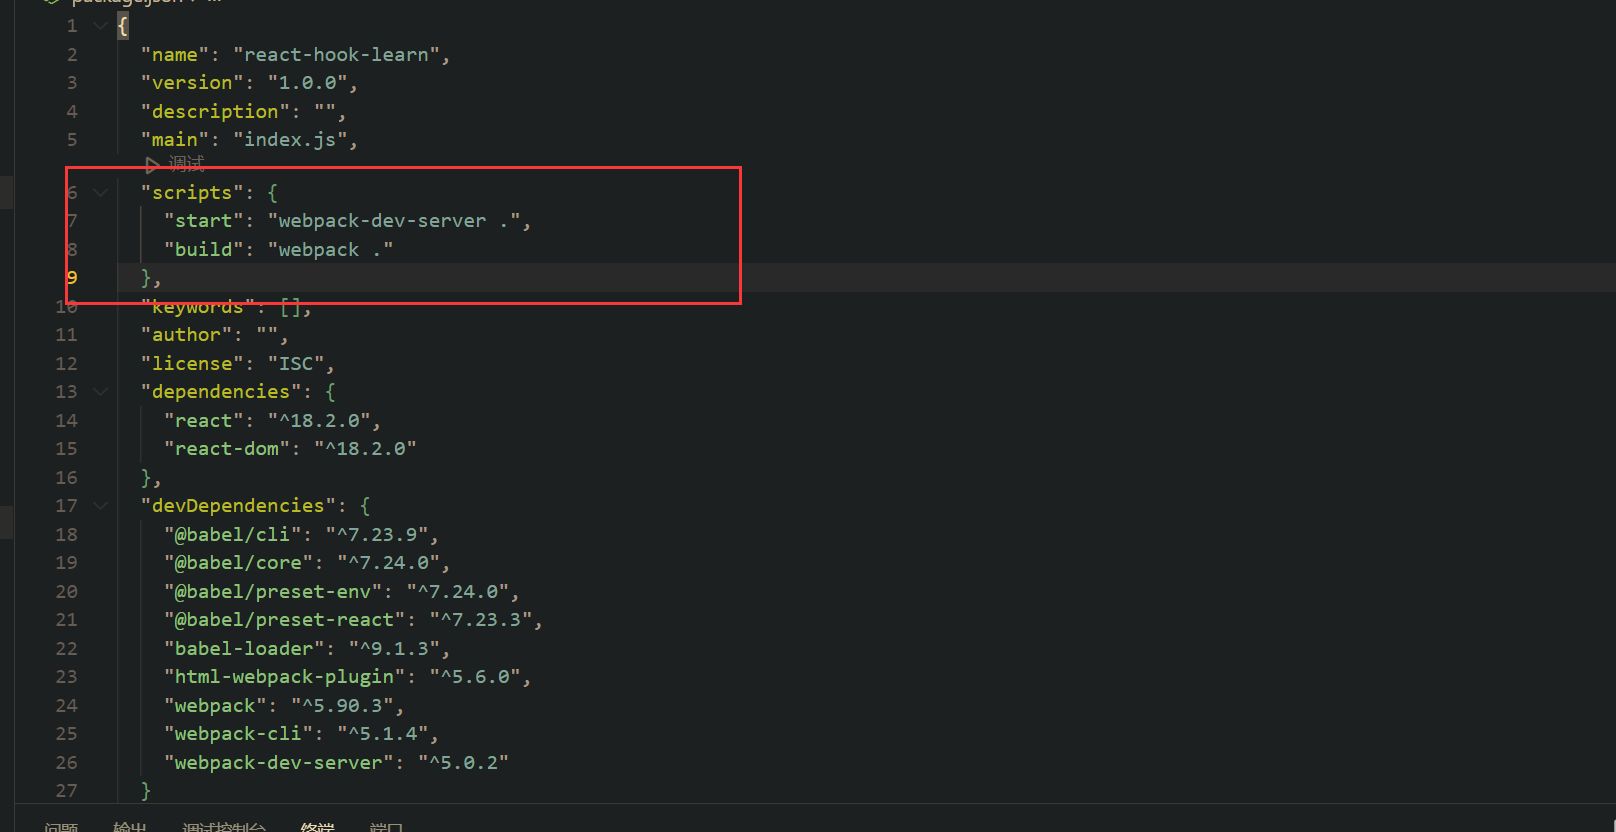Select line number 14 in the gutter

pyautogui.click(x=66, y=420)
